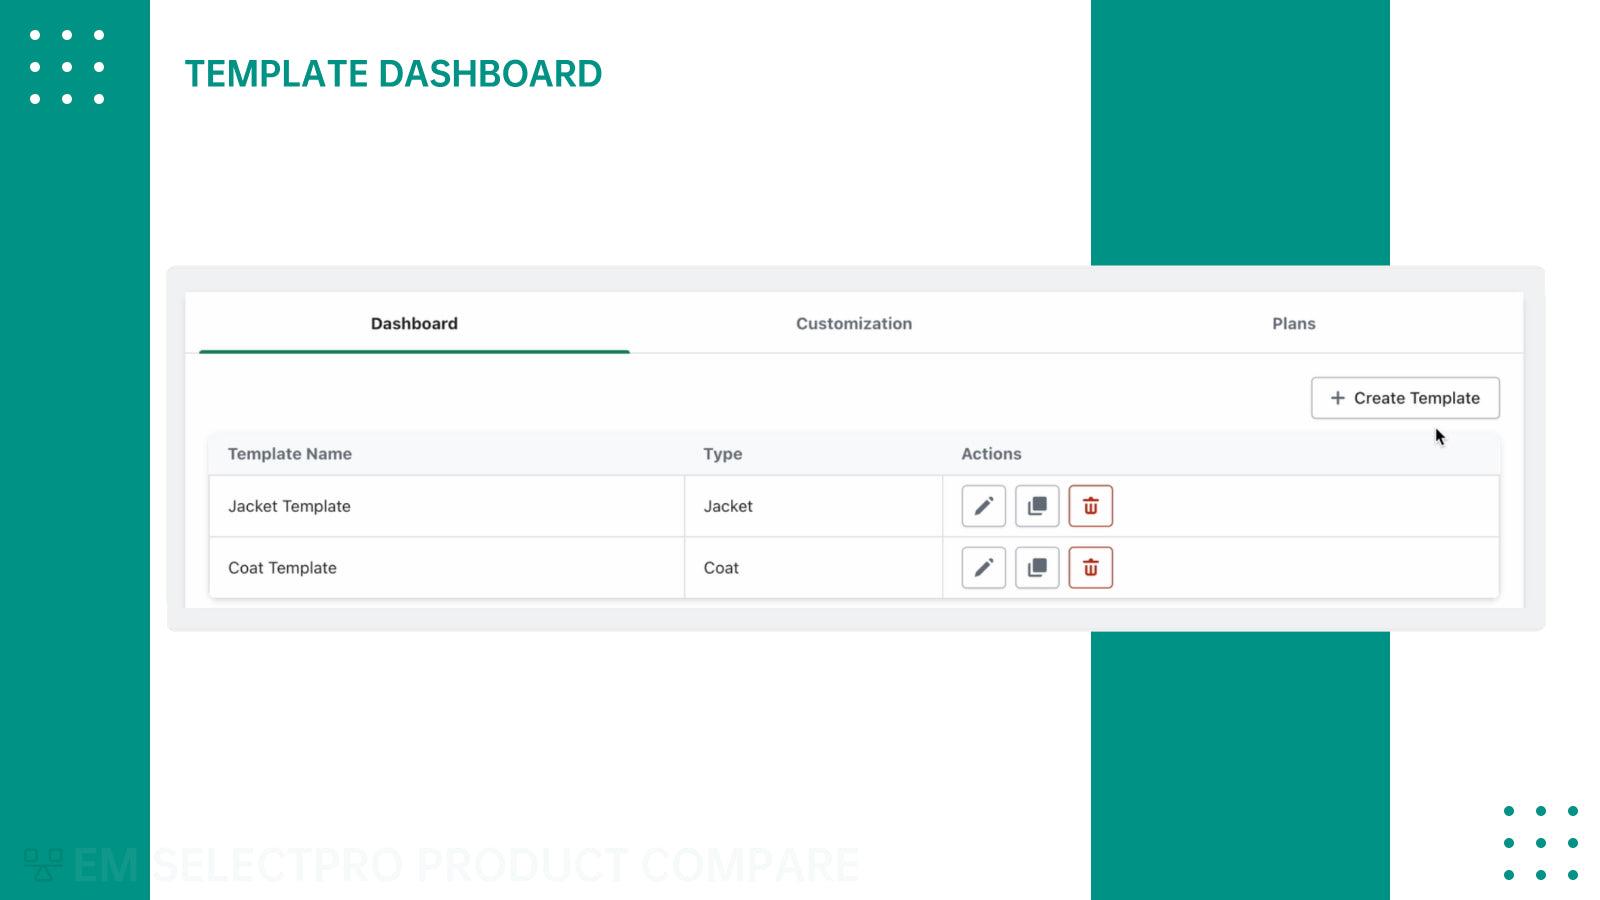This screenshot has height=900, width=1600.
Task: Select the Coat Template row name
Action: pos(282,567)
